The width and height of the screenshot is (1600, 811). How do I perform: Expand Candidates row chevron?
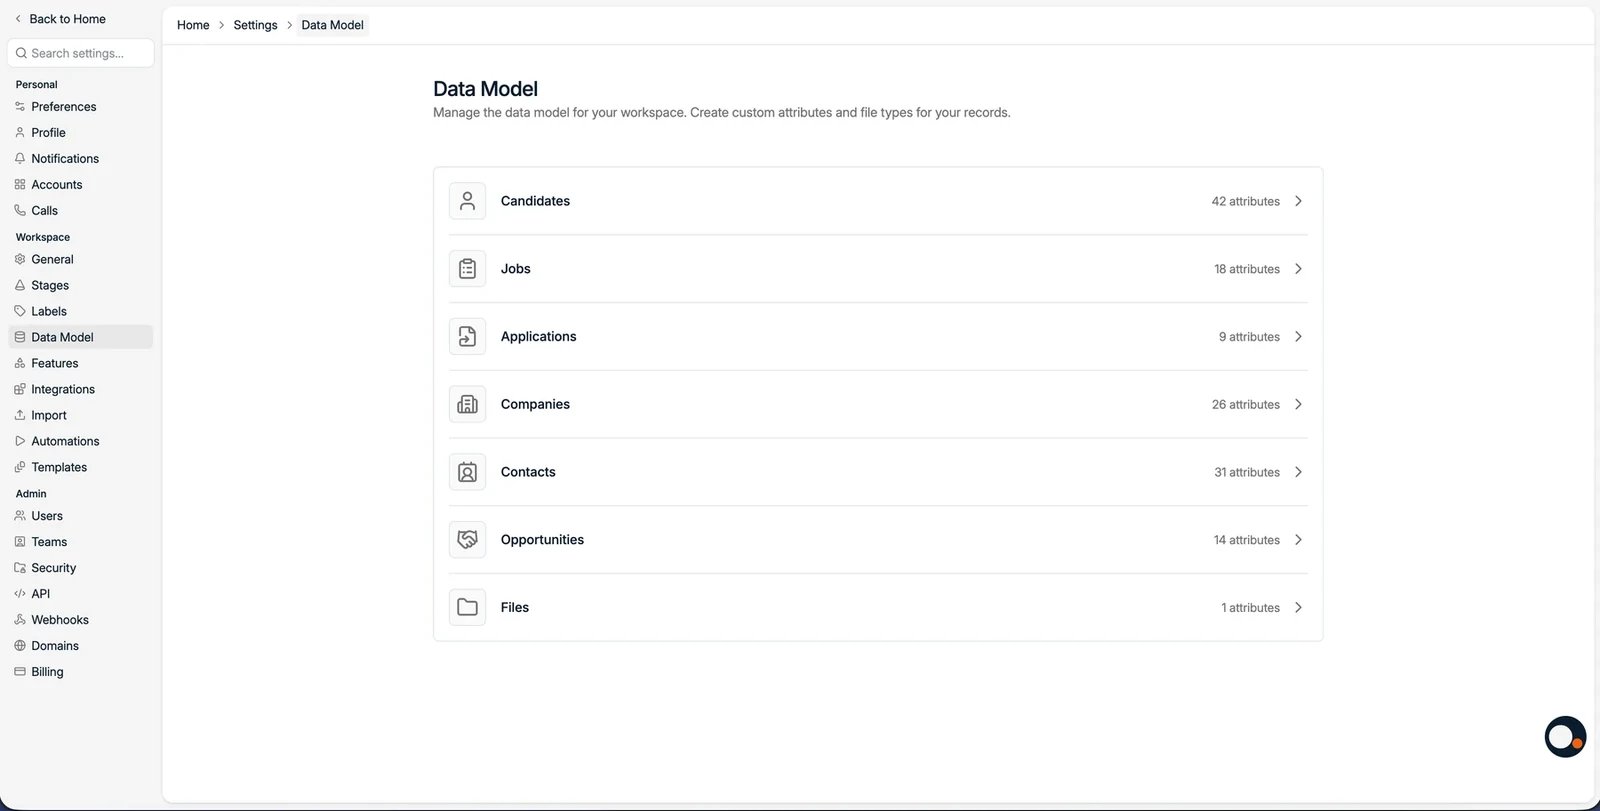click(1298, 201)
